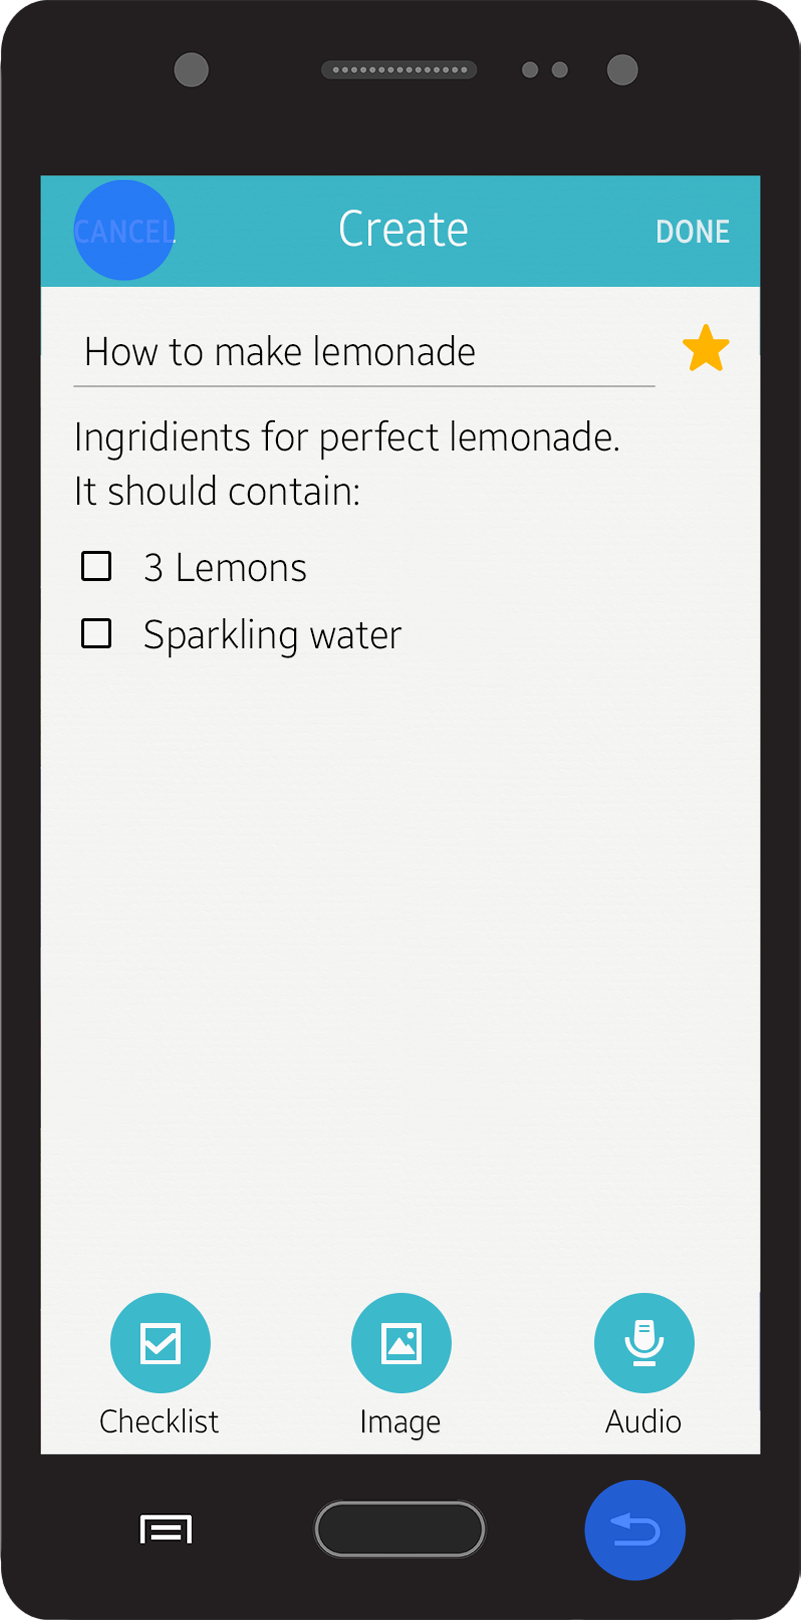Place cursor in "It should contain:" line
The image size is (801, 1620).
click(217, 492)
